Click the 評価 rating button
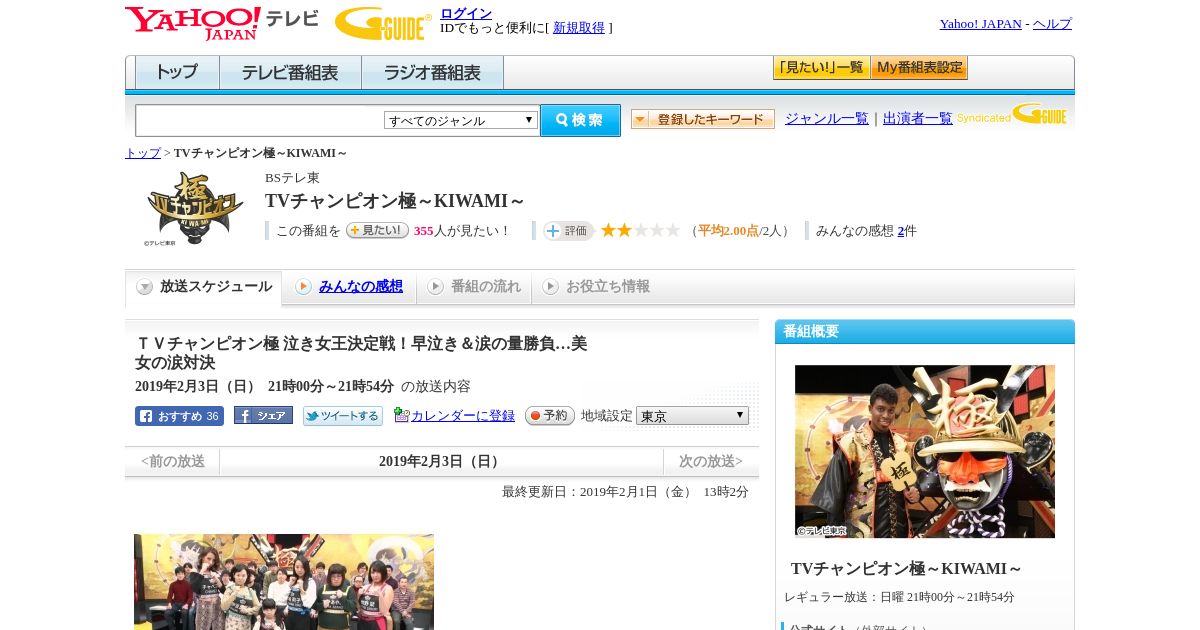 pyautogui.click(x=569, y=231)
